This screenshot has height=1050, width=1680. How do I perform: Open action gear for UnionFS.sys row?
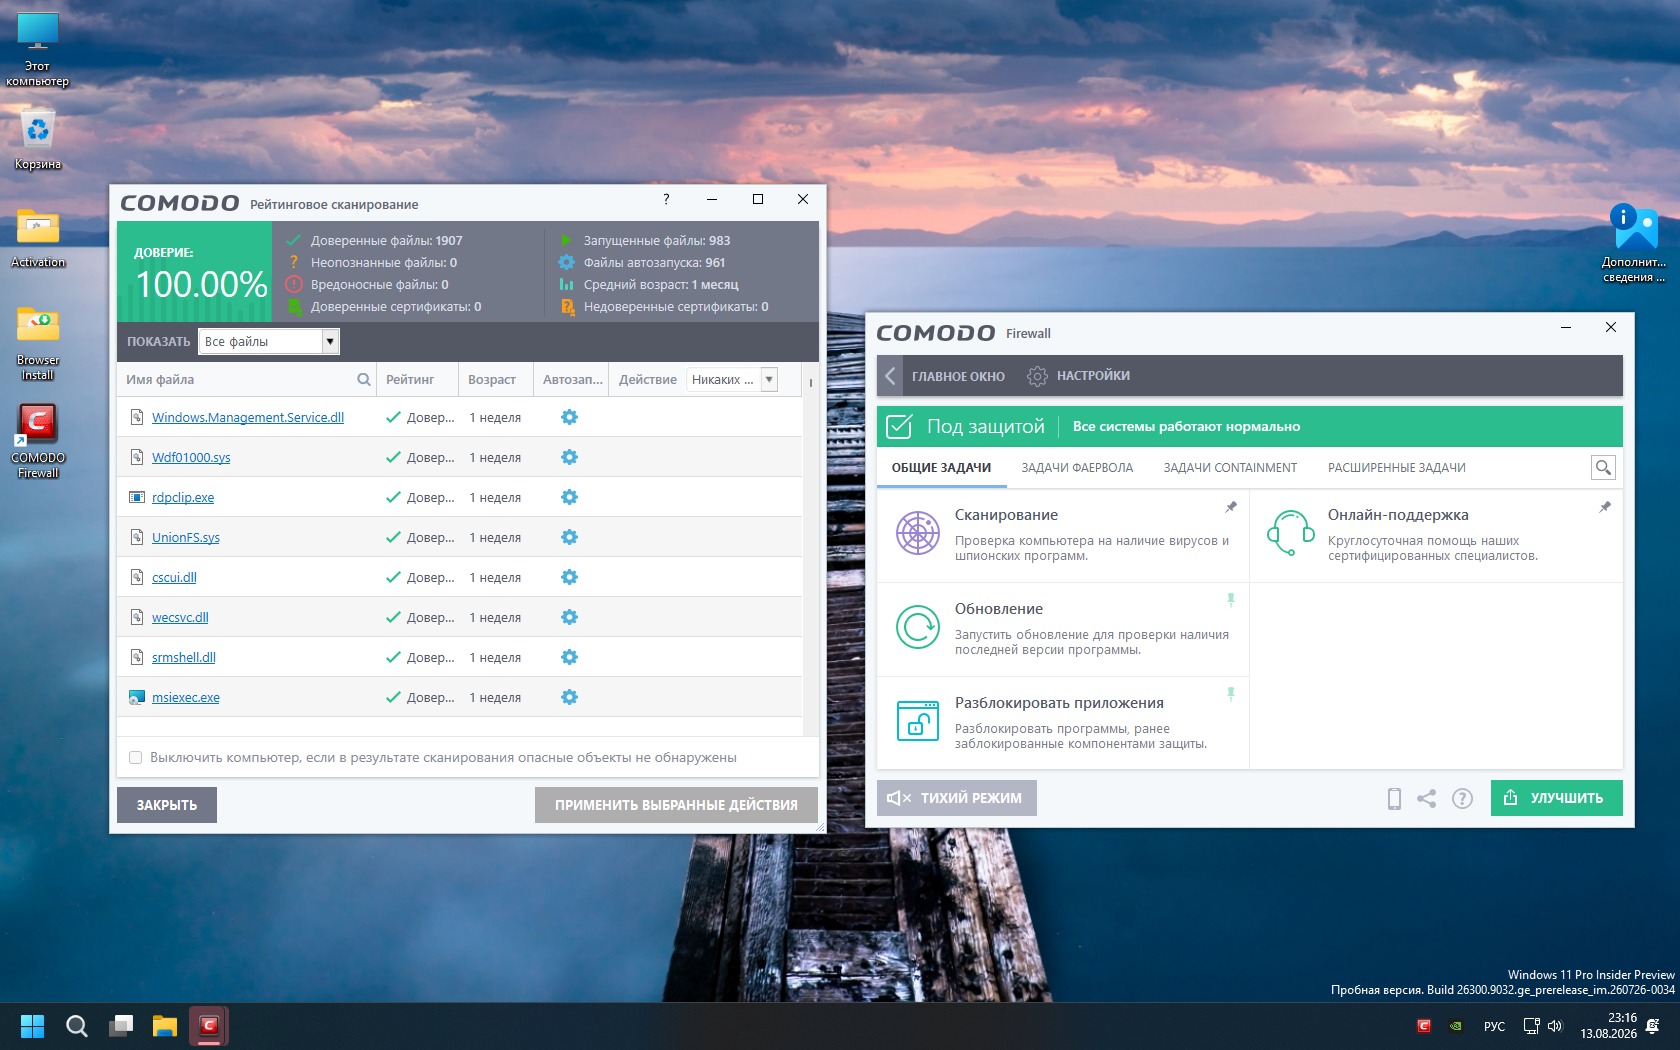point(569,537)
